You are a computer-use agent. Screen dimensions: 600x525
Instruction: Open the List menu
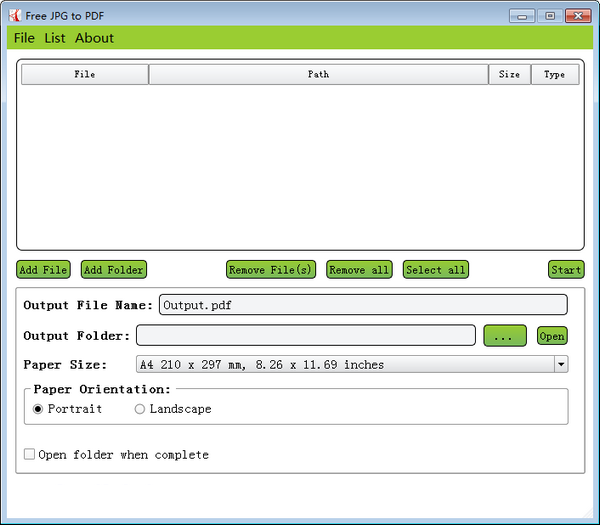[55, 38]
